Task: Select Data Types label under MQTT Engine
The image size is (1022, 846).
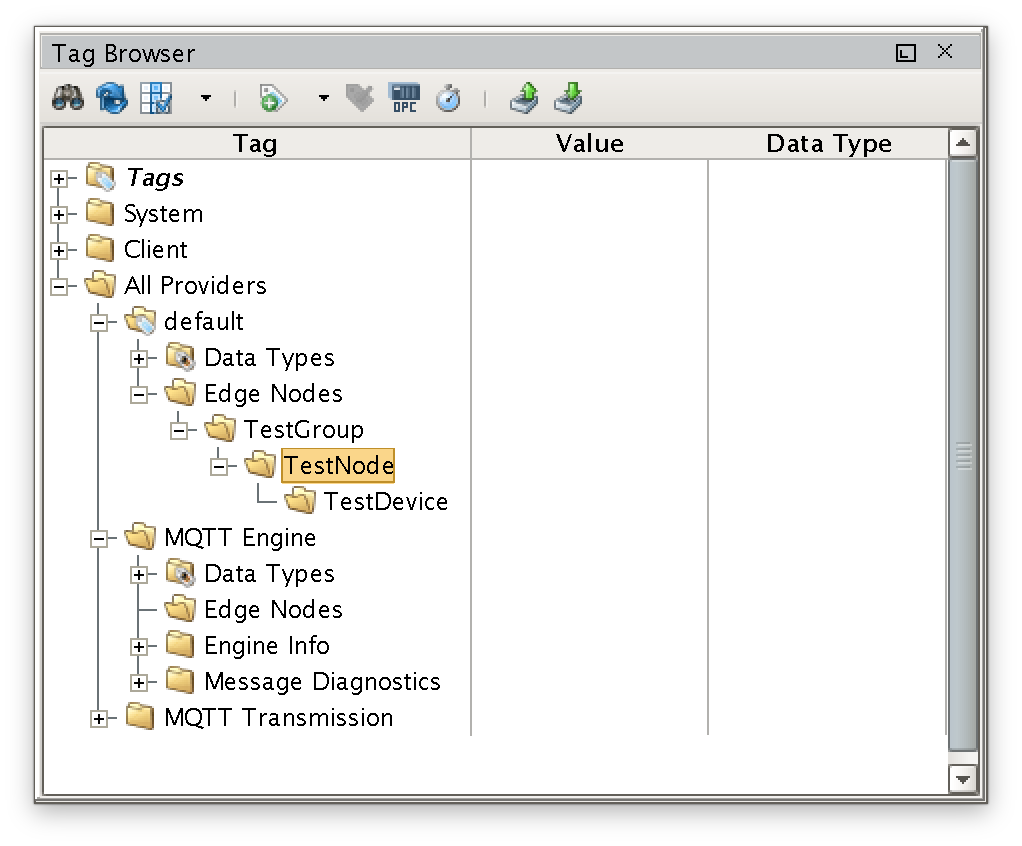Action: 269,574
